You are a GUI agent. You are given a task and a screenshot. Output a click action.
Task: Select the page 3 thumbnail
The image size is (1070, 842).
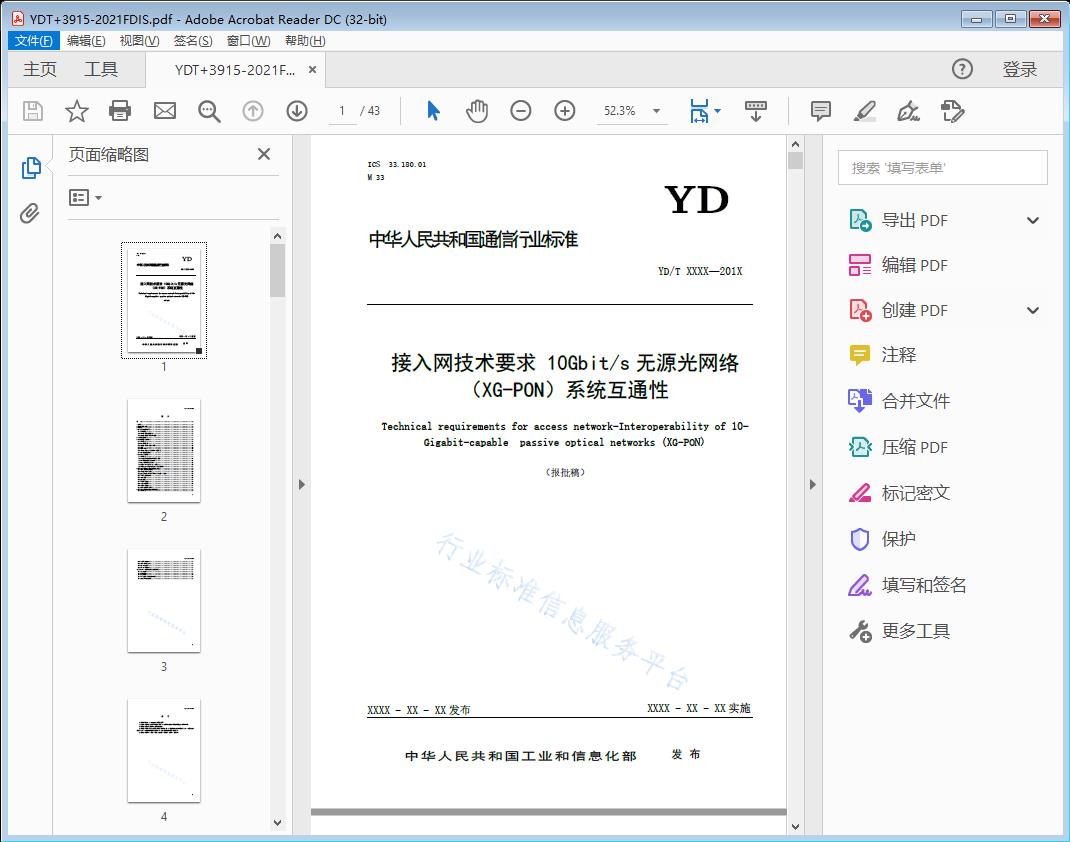(163, 600)
